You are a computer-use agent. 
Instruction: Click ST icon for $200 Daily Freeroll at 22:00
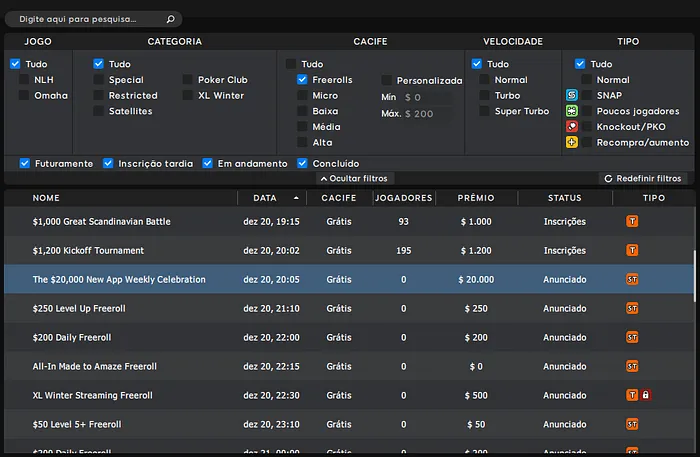coord(632,337)
